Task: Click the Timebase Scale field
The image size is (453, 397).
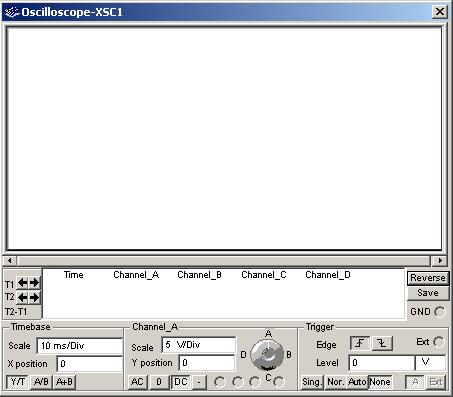Action: (x=80, y=346)
